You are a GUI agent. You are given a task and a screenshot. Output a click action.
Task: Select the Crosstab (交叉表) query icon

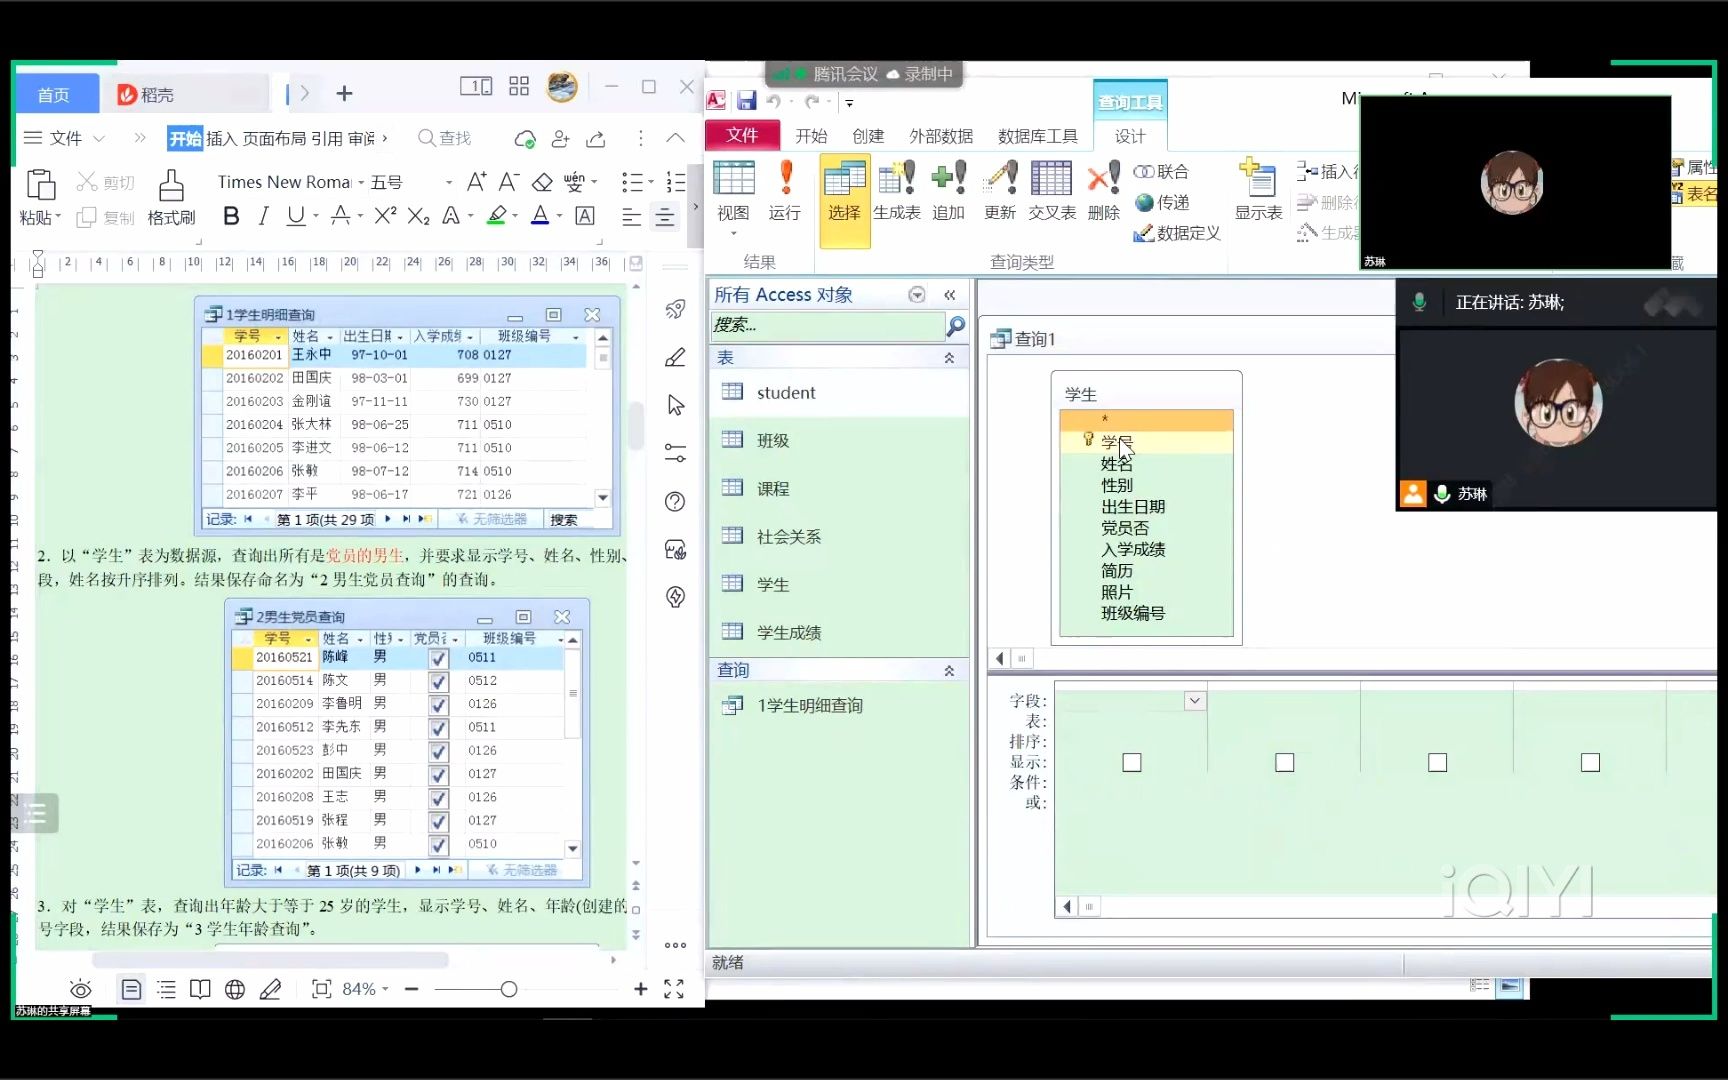click(1051, 192)
